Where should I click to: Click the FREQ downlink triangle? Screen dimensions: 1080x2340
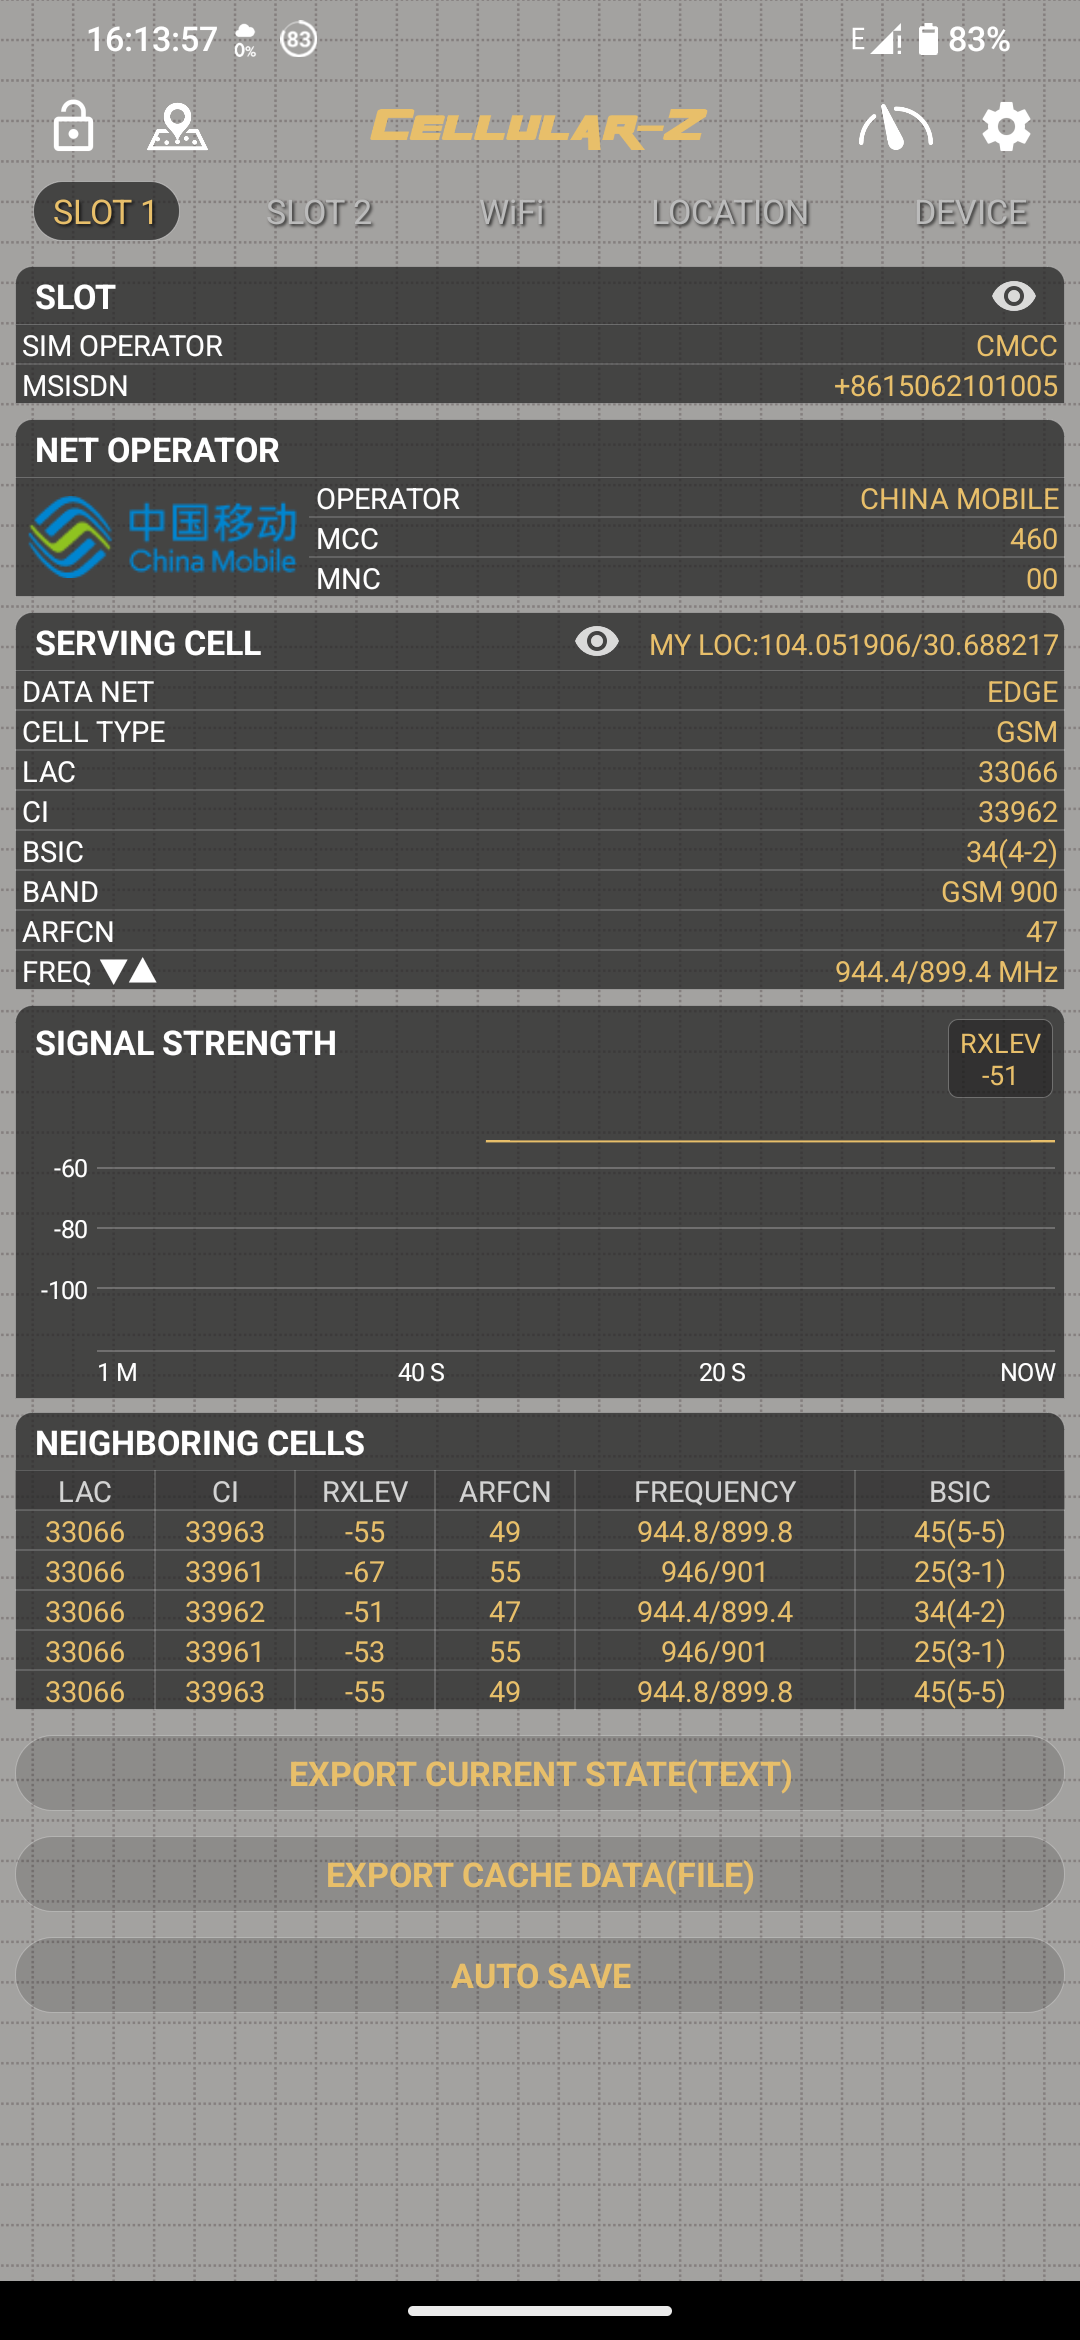113,969
